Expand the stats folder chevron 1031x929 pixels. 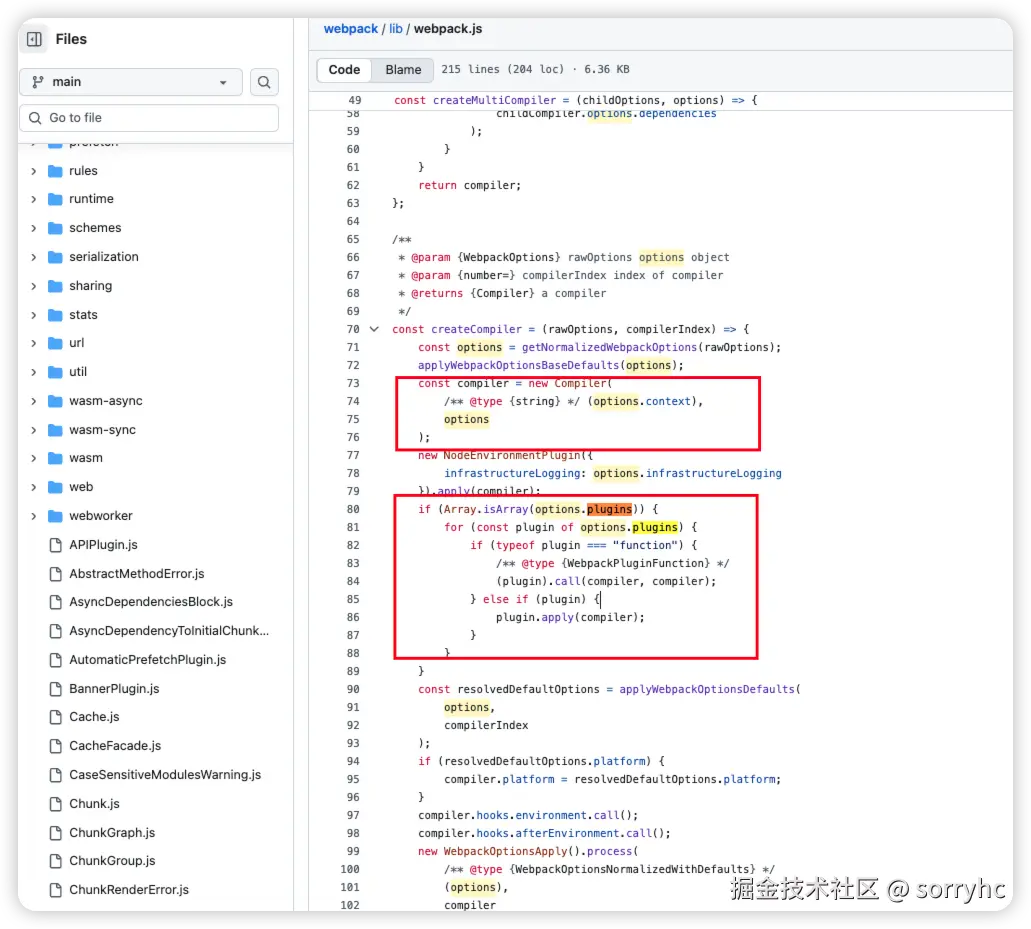coord(34,315)
